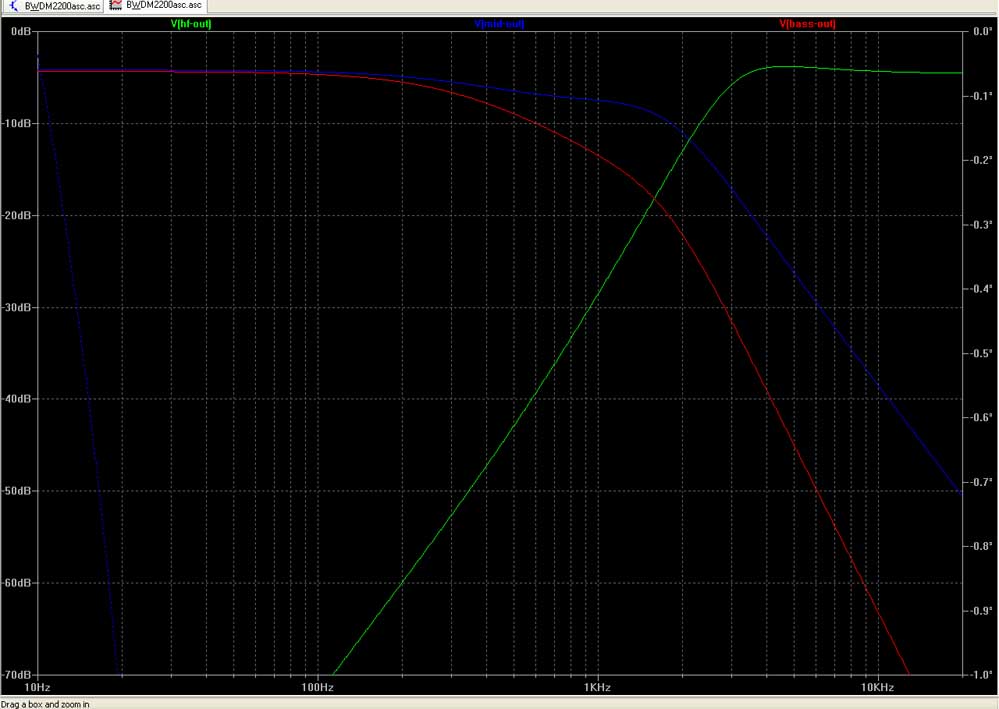999x709 pixels.
Task: Click the -0.8° phase axis label
Action: pos(980,546)
